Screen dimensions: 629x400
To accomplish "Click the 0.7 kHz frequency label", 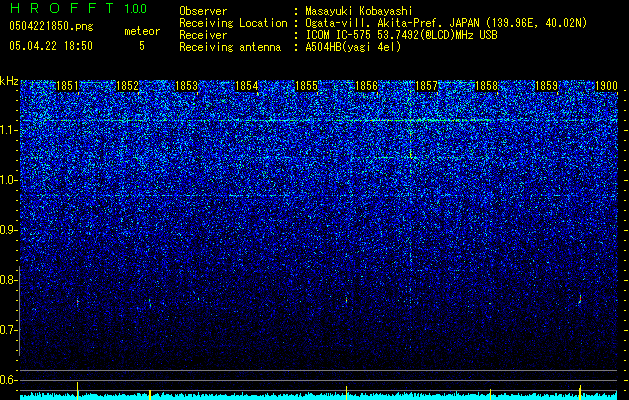I will (x=8, y=330).
